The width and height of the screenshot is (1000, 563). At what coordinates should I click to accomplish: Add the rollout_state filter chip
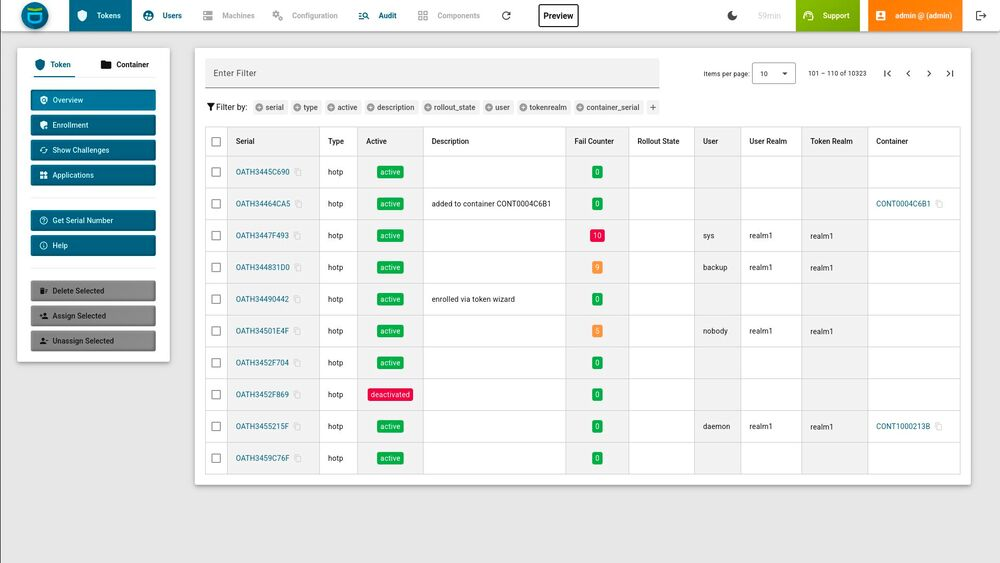click(x=450, y=107)
